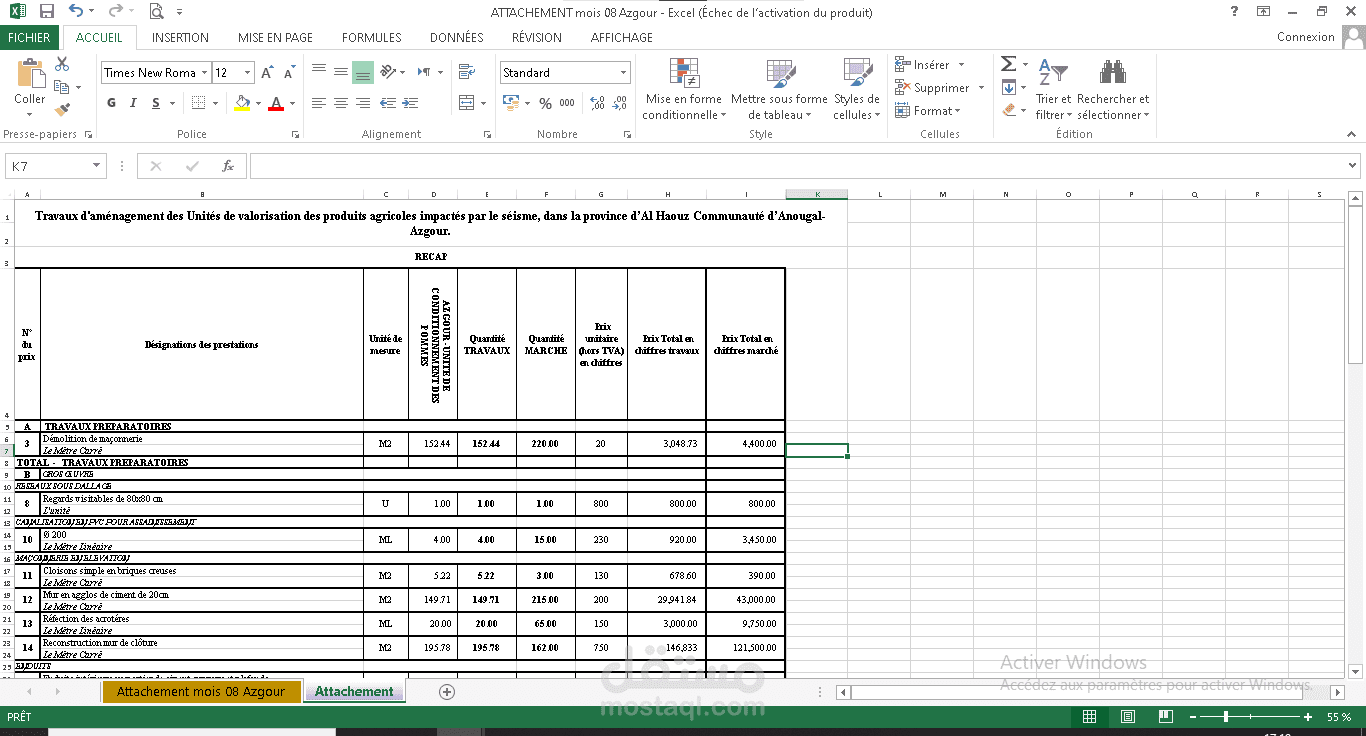Toggle center horizontal text alignment
Viewport: 1366px width, 736px height.
[341, 103]
